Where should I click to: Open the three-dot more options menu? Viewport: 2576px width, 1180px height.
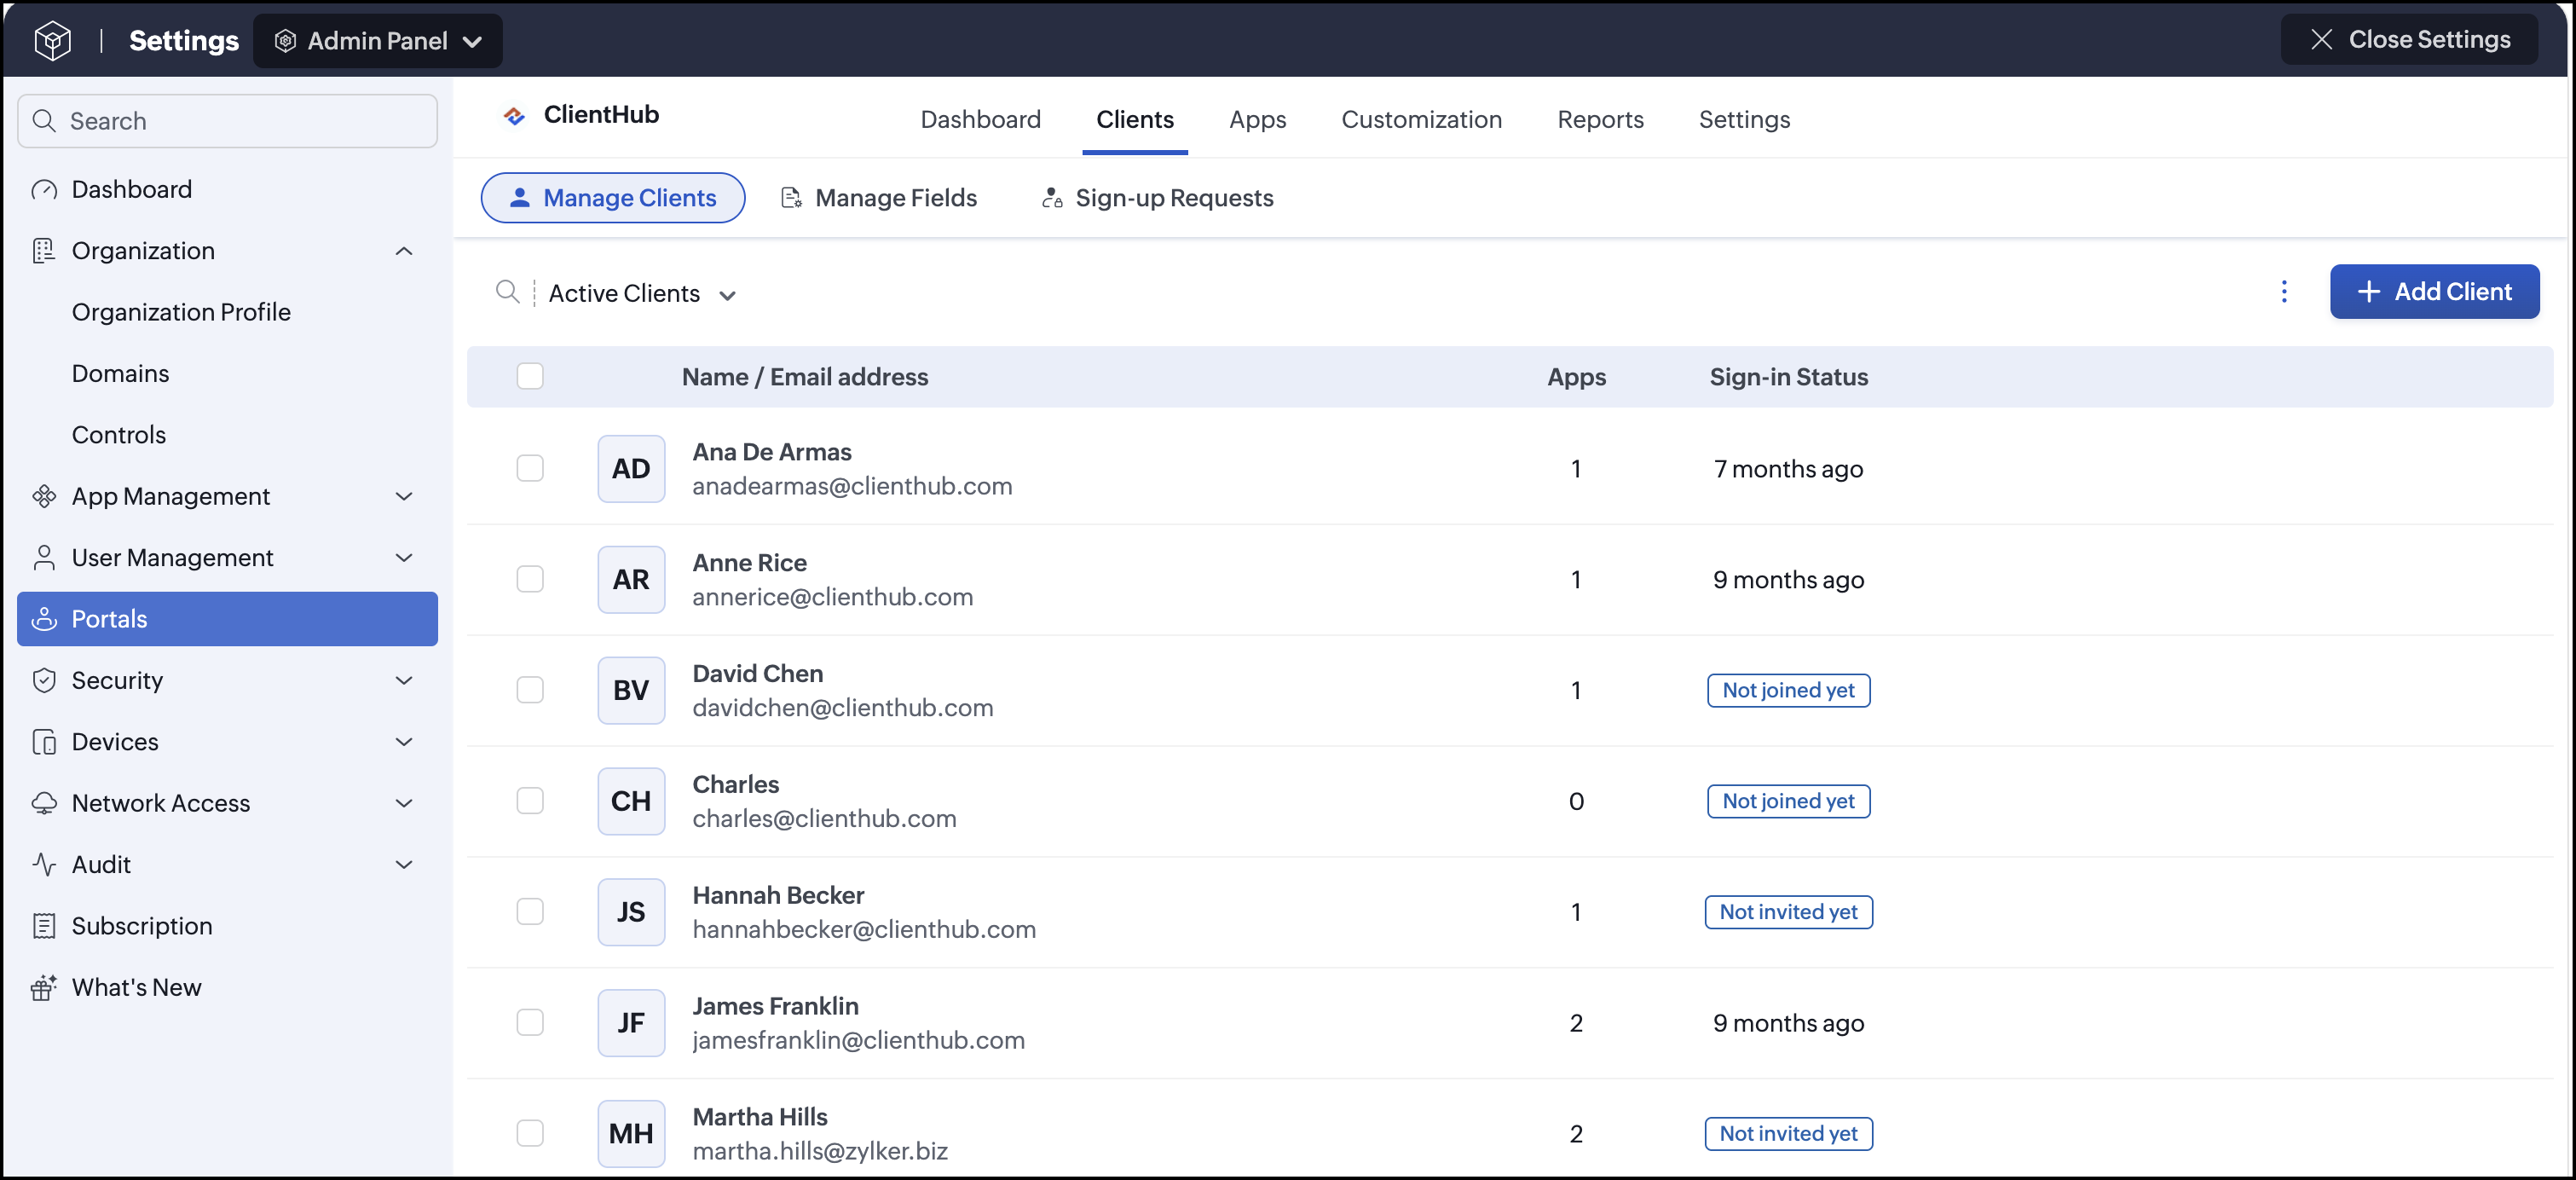pos(2283,292)
